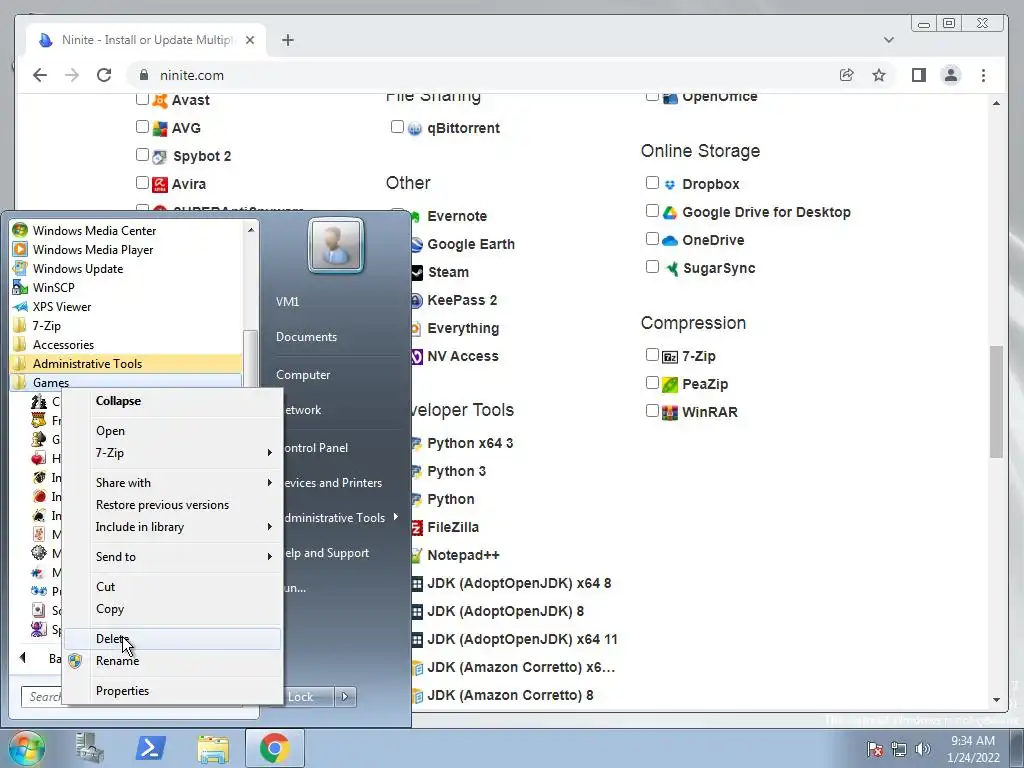Click the Steam icon on Ninite
The image size is (1024, 768).
point(417,272)
